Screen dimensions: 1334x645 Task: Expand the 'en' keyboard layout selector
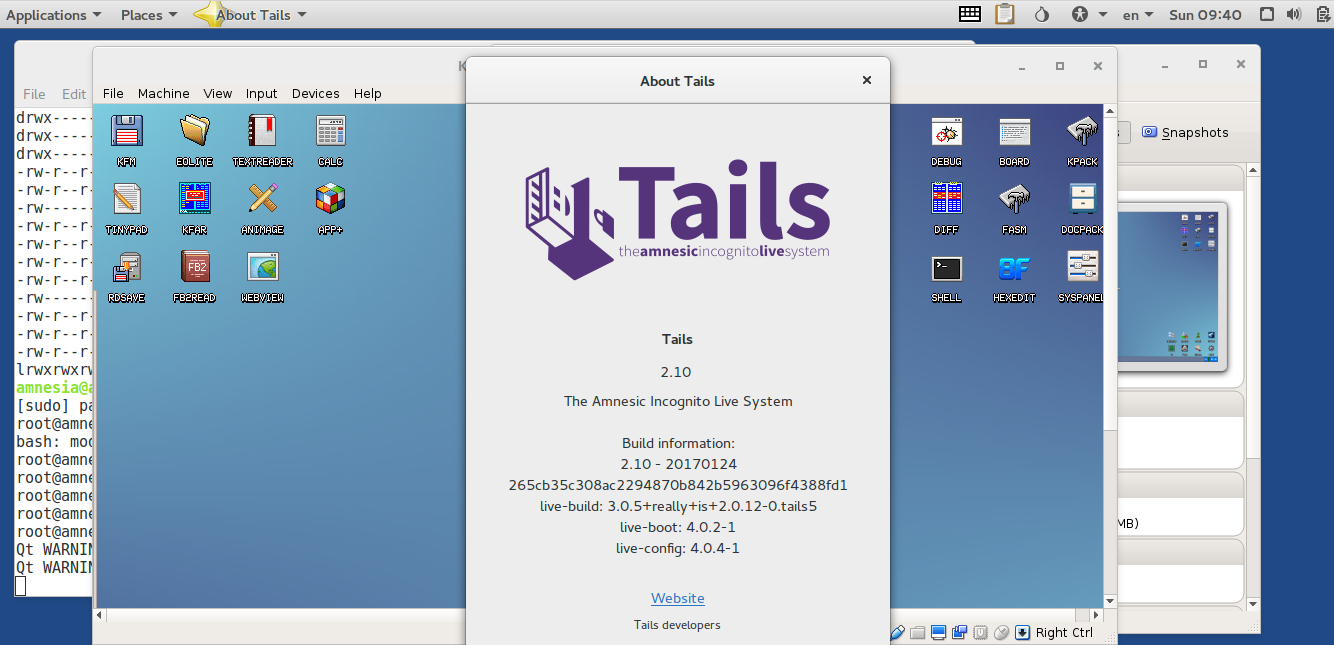tap(1138, 15)
